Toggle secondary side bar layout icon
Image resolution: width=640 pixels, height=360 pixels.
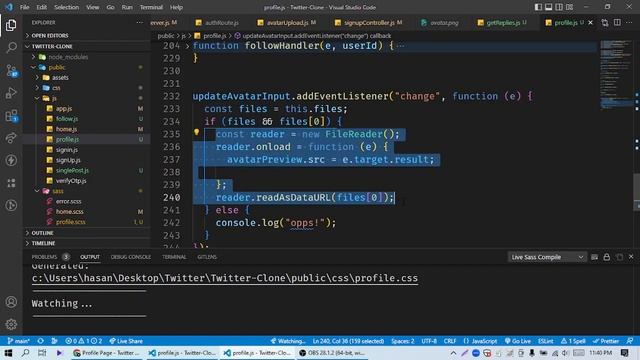point(559,7)
